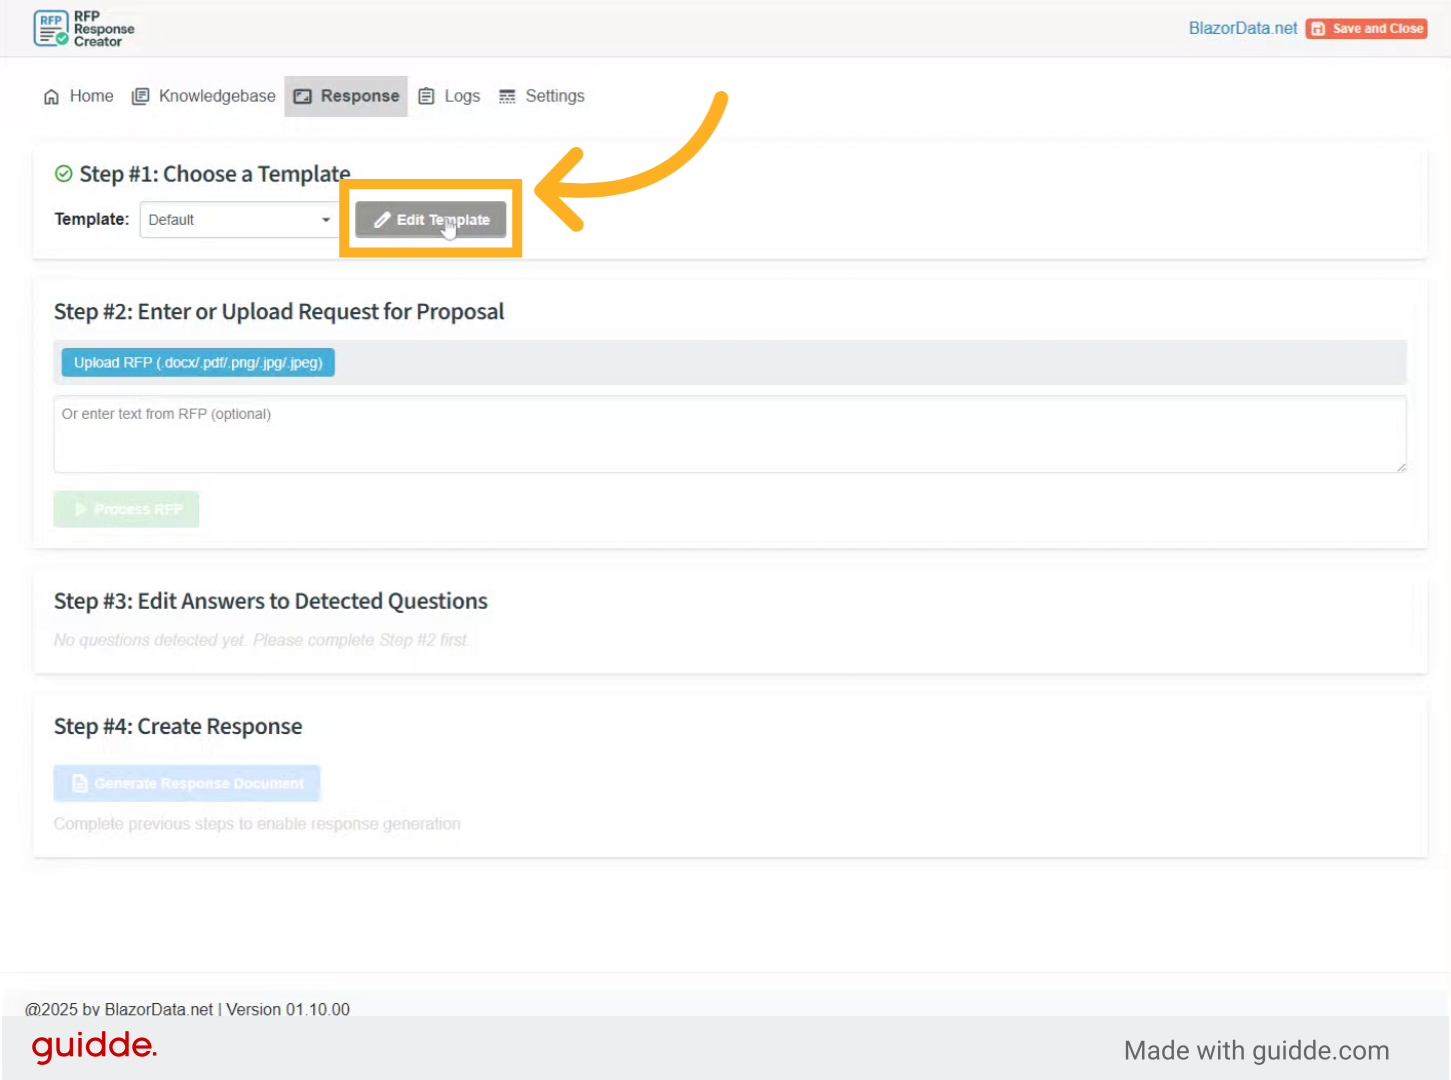Click the green checkmark beside Step #1
Image resolution: width=1451 pixels, height=1080 pixels.
tap(64, 174)
